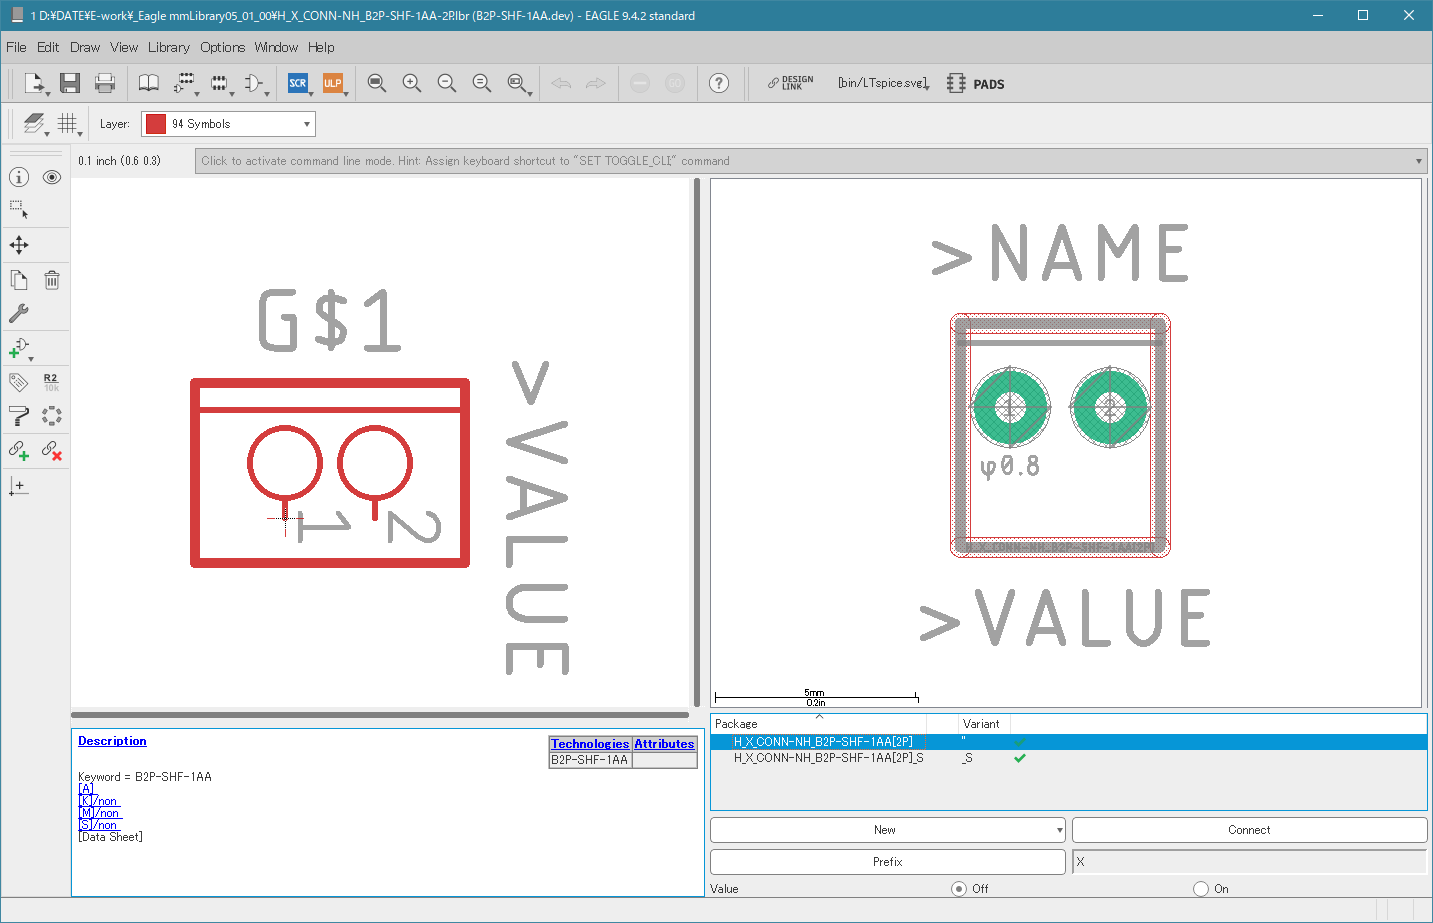Open the New package variant dropdown
The width and height of the screenshot is (1433, 923).
pyautogui.click(x=1059, y=830)
